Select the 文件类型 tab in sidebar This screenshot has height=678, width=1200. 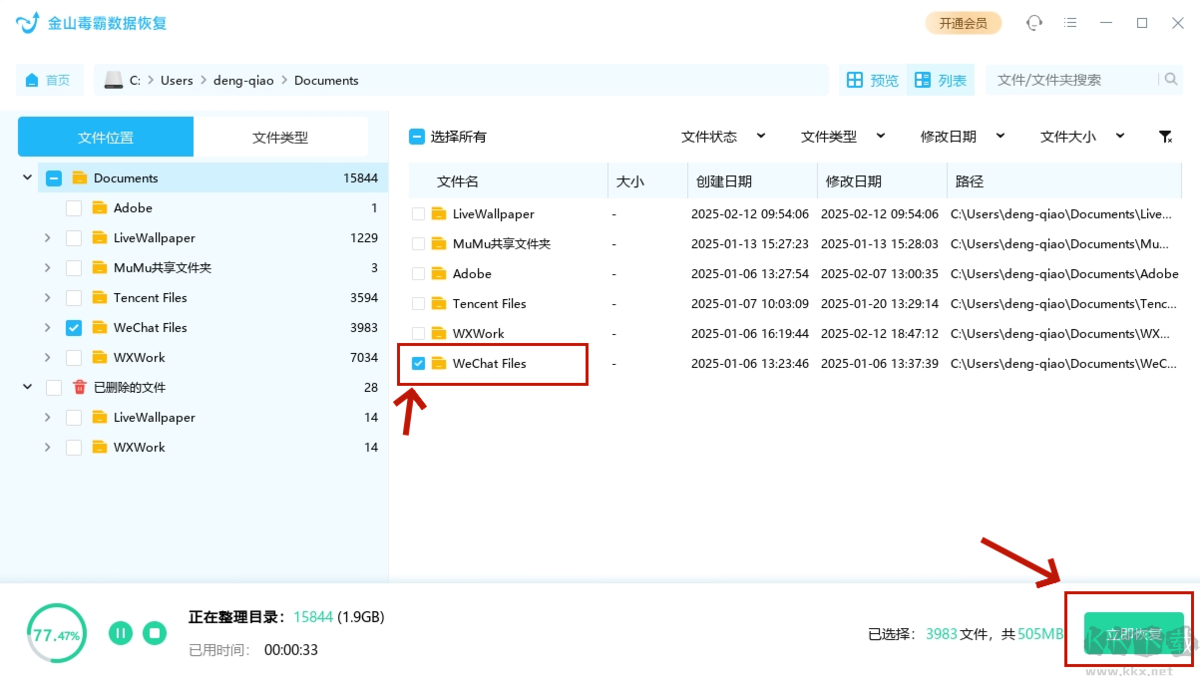[281, 137]
